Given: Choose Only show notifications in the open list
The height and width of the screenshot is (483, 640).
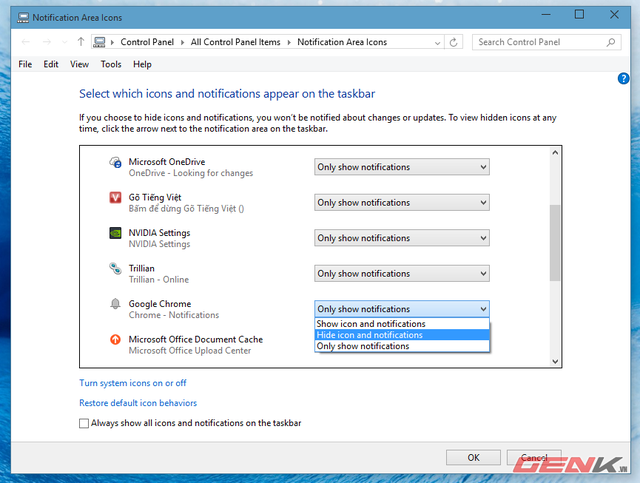Looking at the screenshot, I should click(402, 346).
